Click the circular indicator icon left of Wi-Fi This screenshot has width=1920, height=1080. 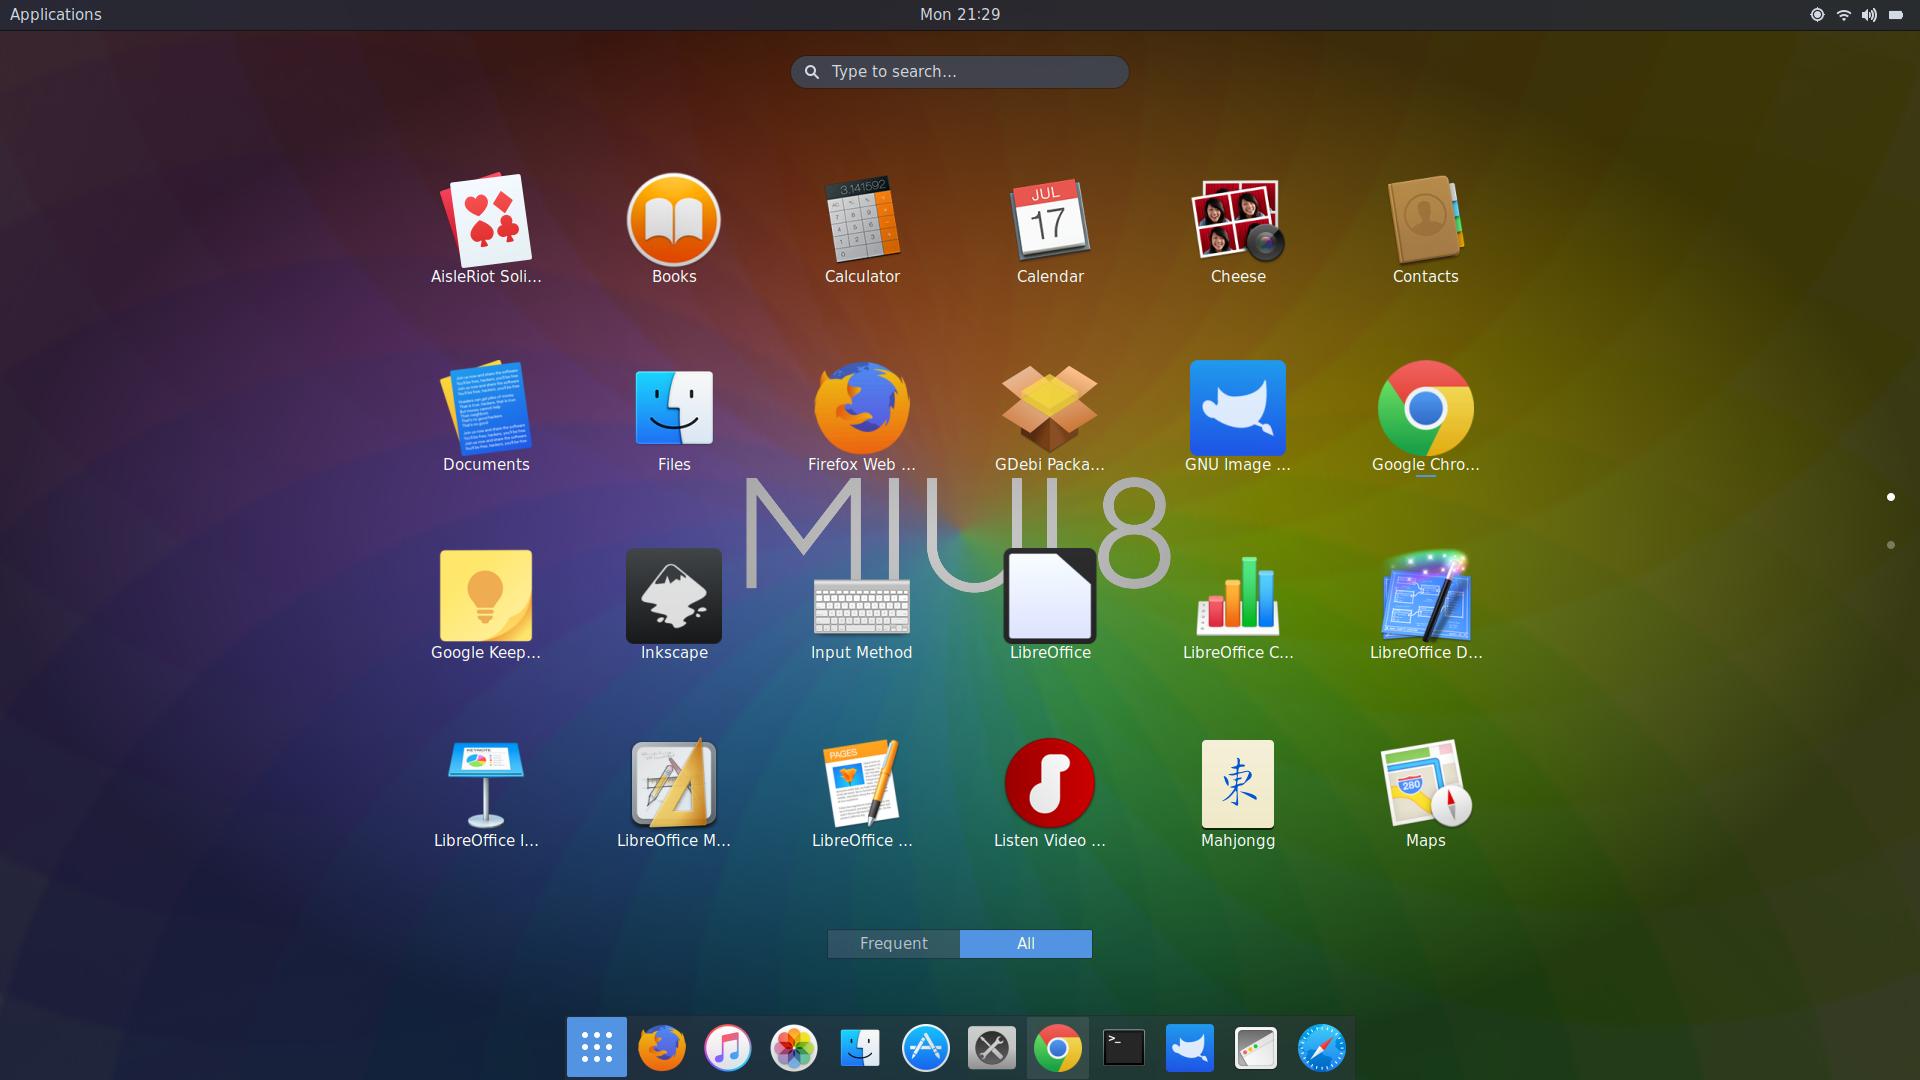1817,15
